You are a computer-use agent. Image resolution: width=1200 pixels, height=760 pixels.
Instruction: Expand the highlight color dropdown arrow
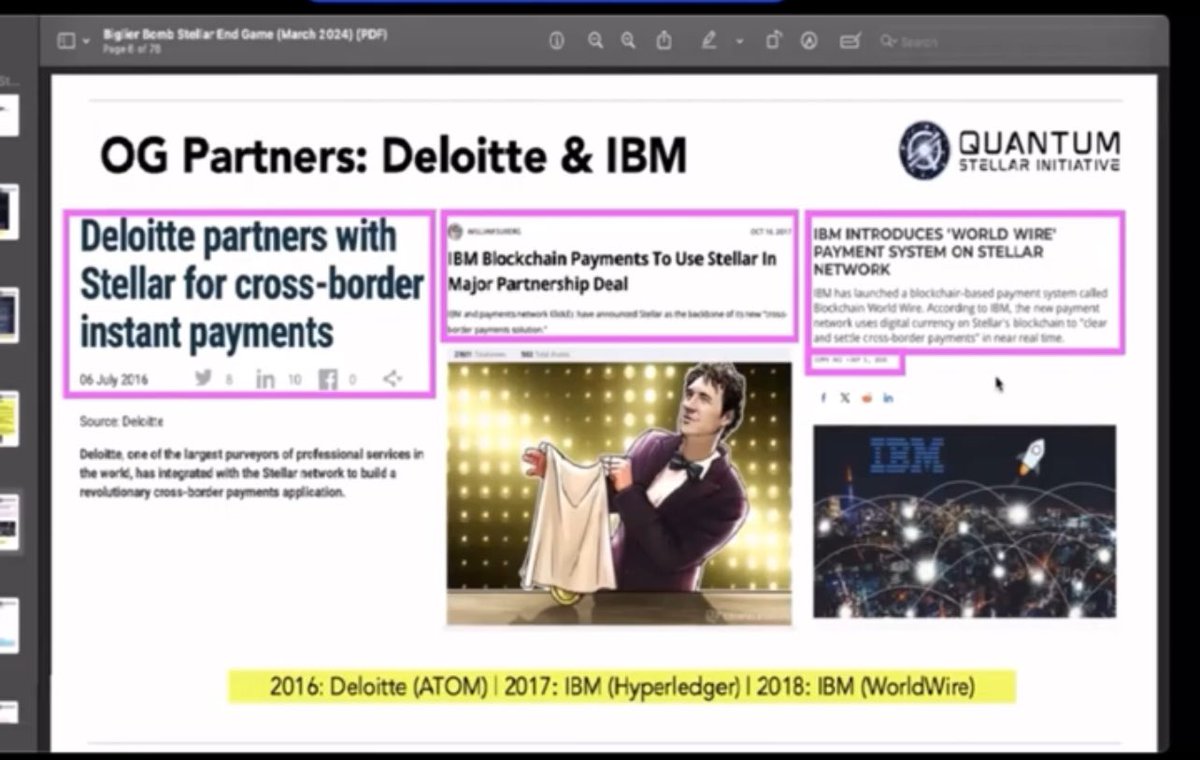click(740, 41)
